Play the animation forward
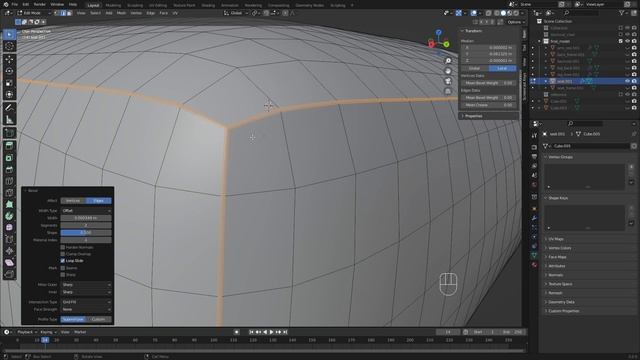The height and width of the screenshot is (360, 640). [x=272, y=332]
